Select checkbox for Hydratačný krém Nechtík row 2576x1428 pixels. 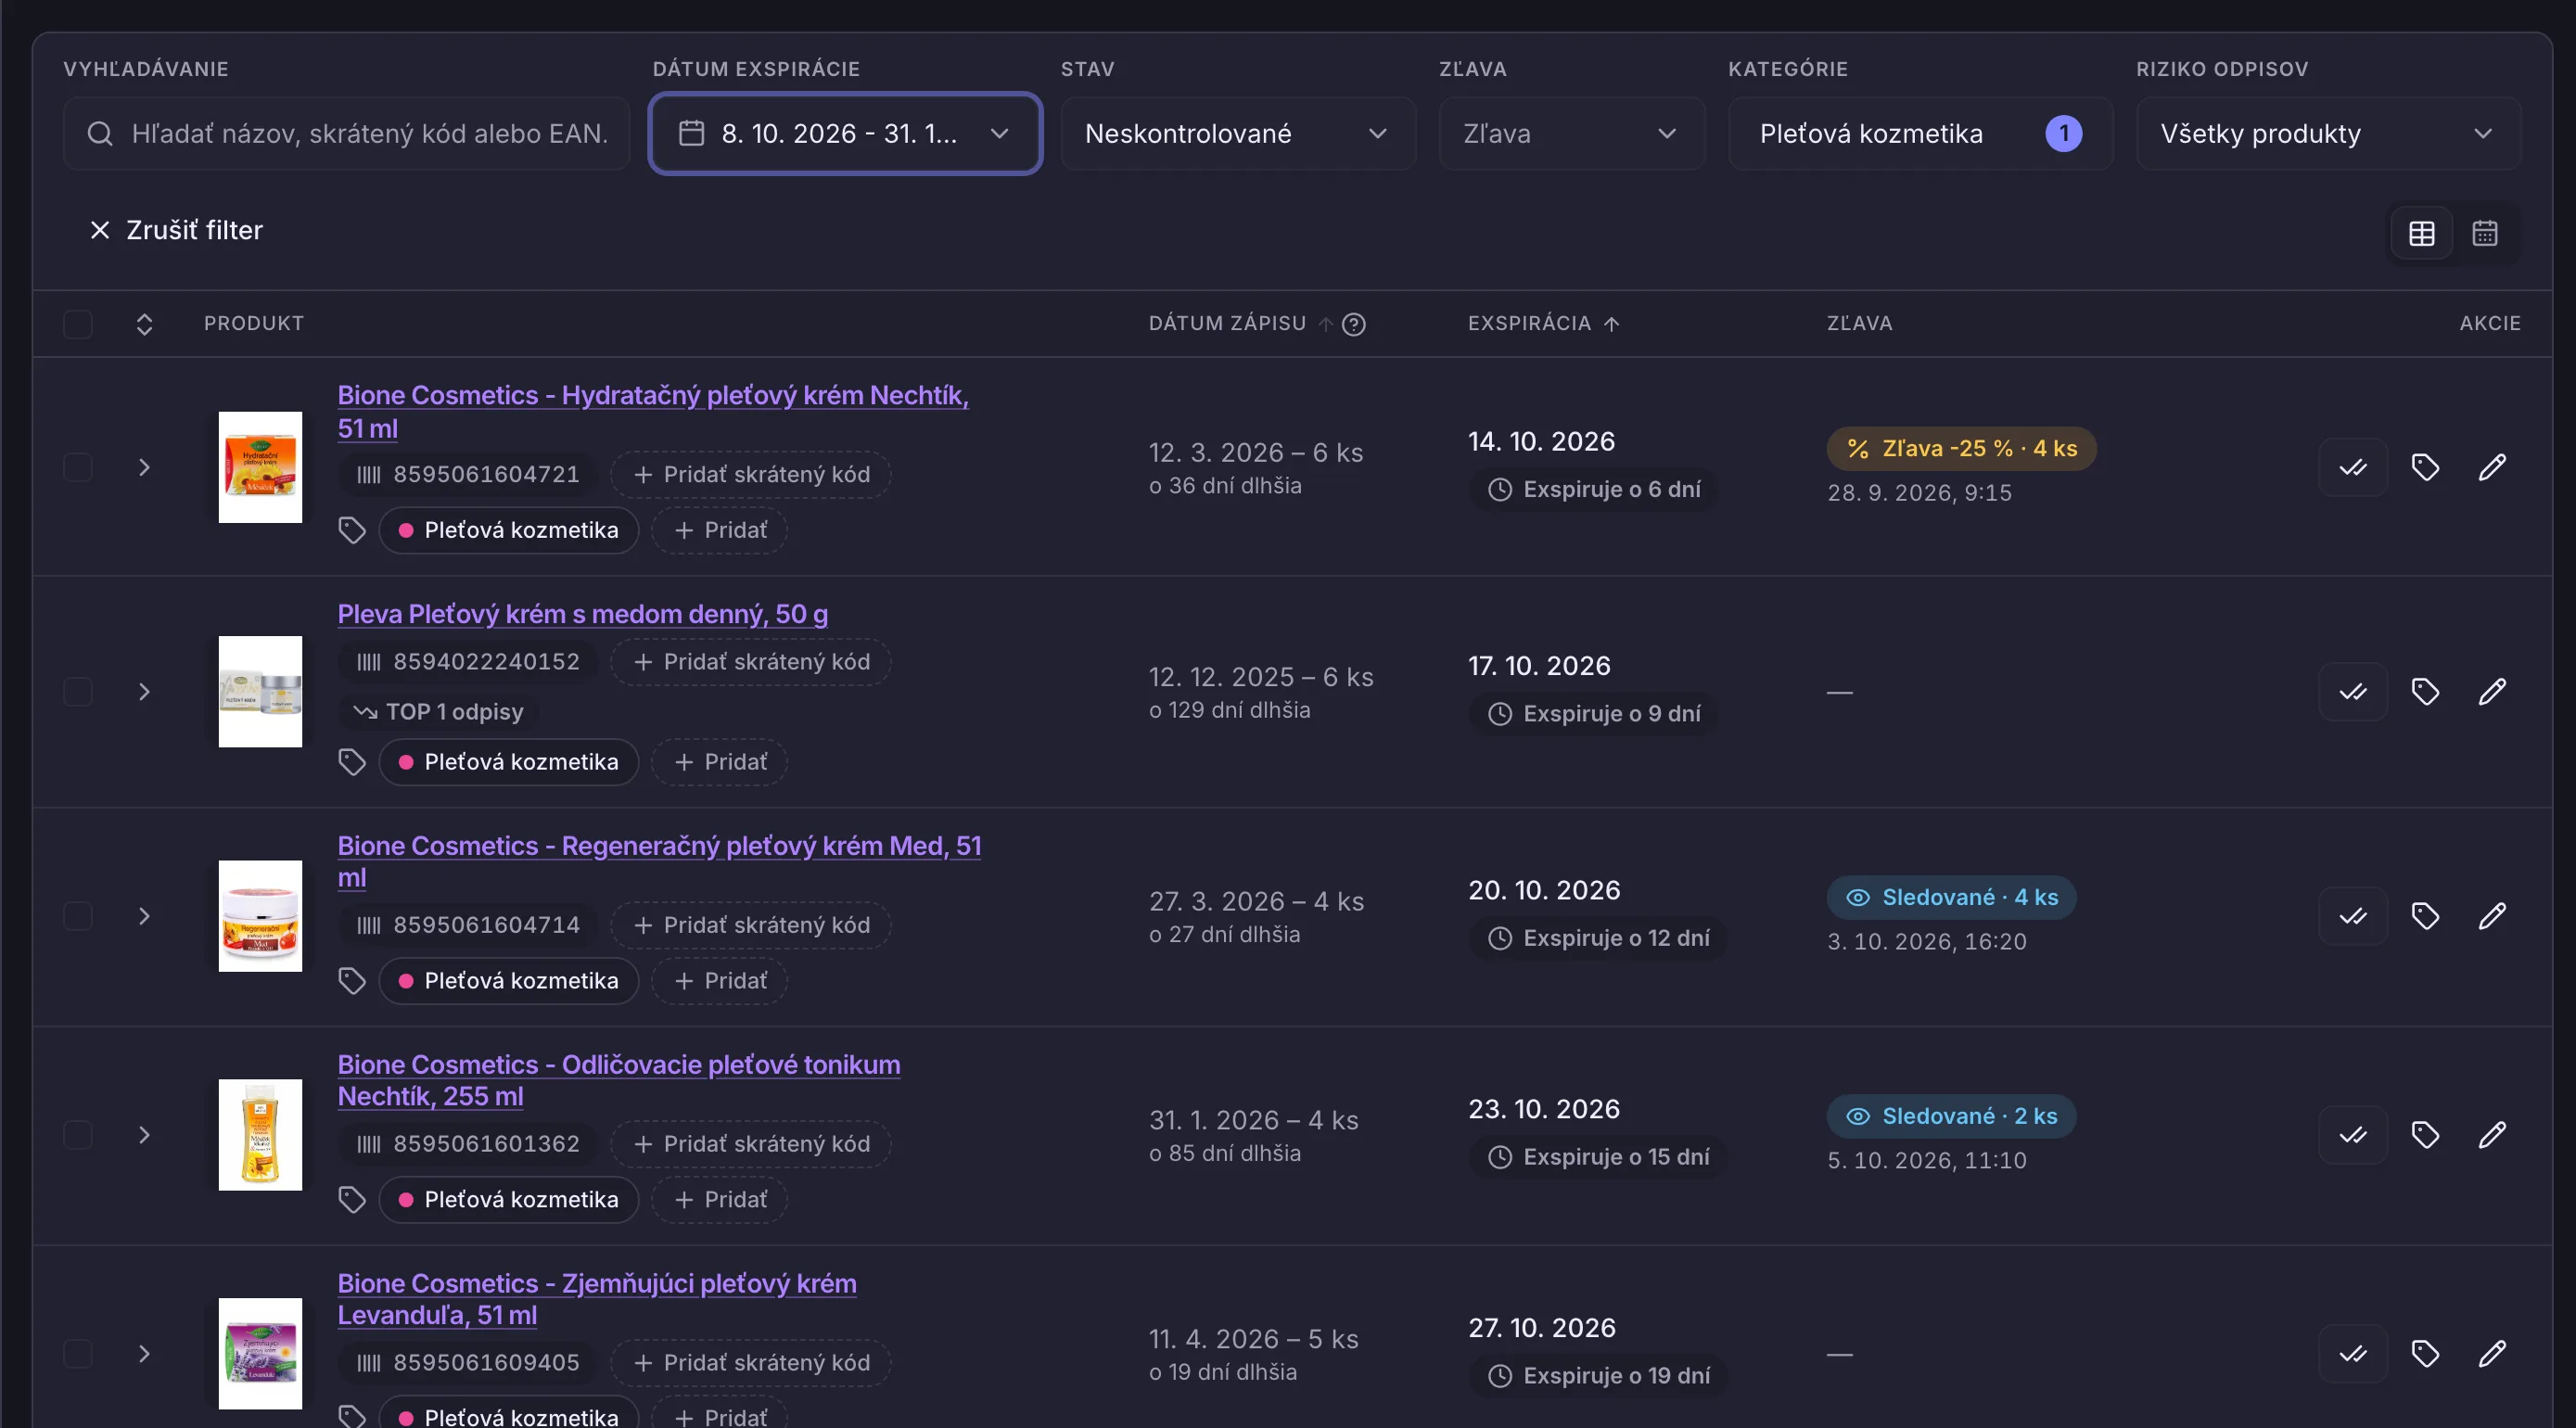[x=78, y=467]
